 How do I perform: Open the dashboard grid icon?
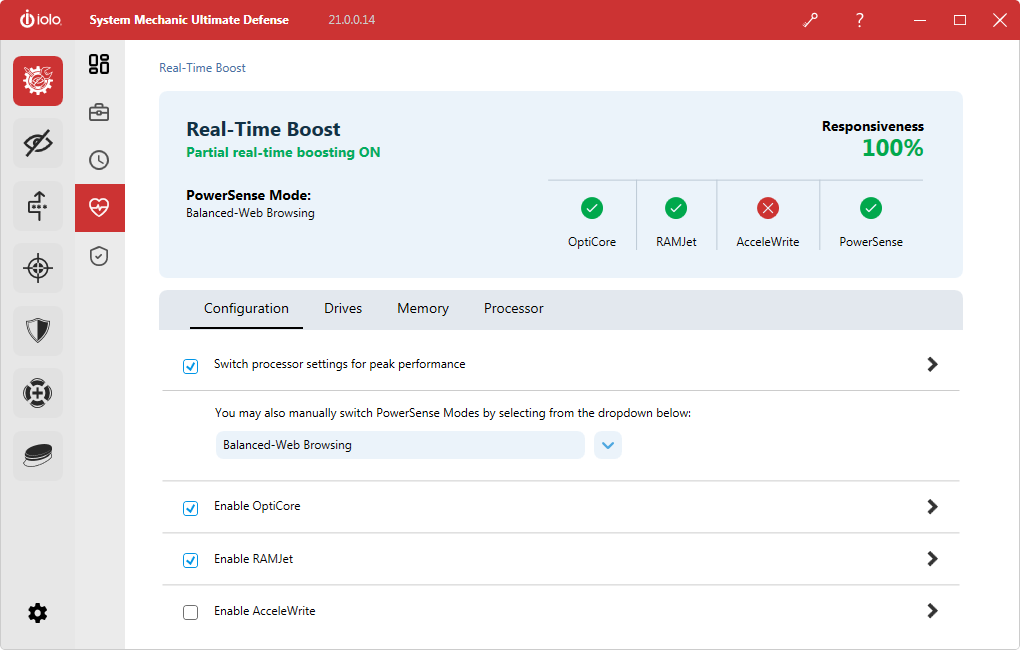[x=99, y=65]
